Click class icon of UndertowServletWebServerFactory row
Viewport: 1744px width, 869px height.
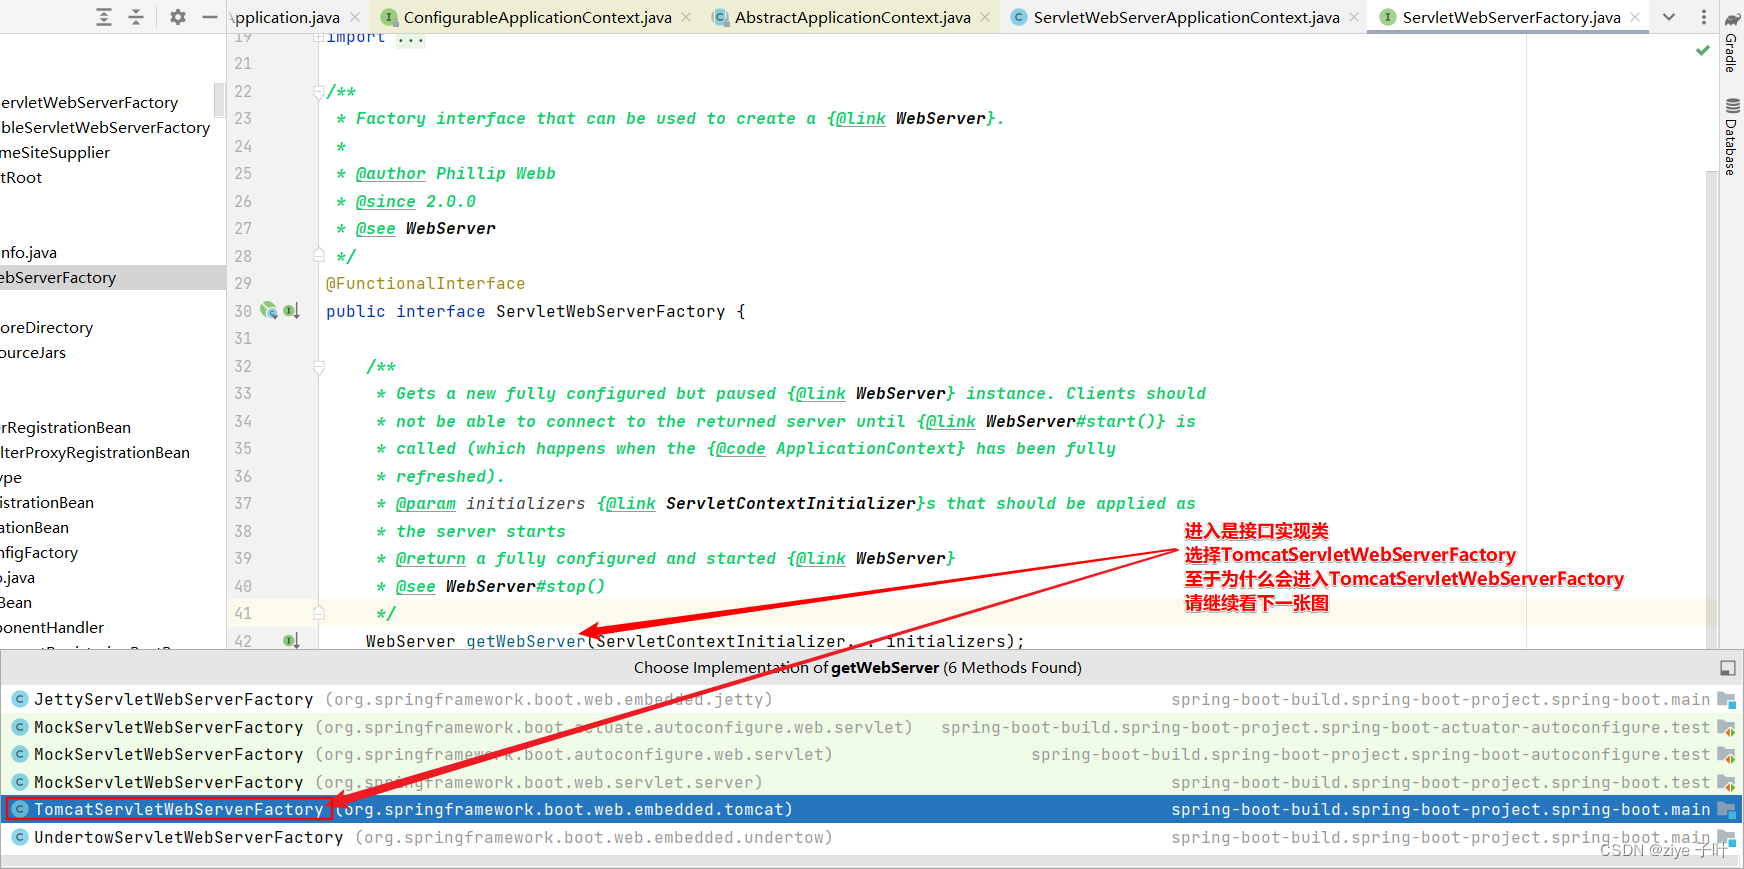[19, 837]
